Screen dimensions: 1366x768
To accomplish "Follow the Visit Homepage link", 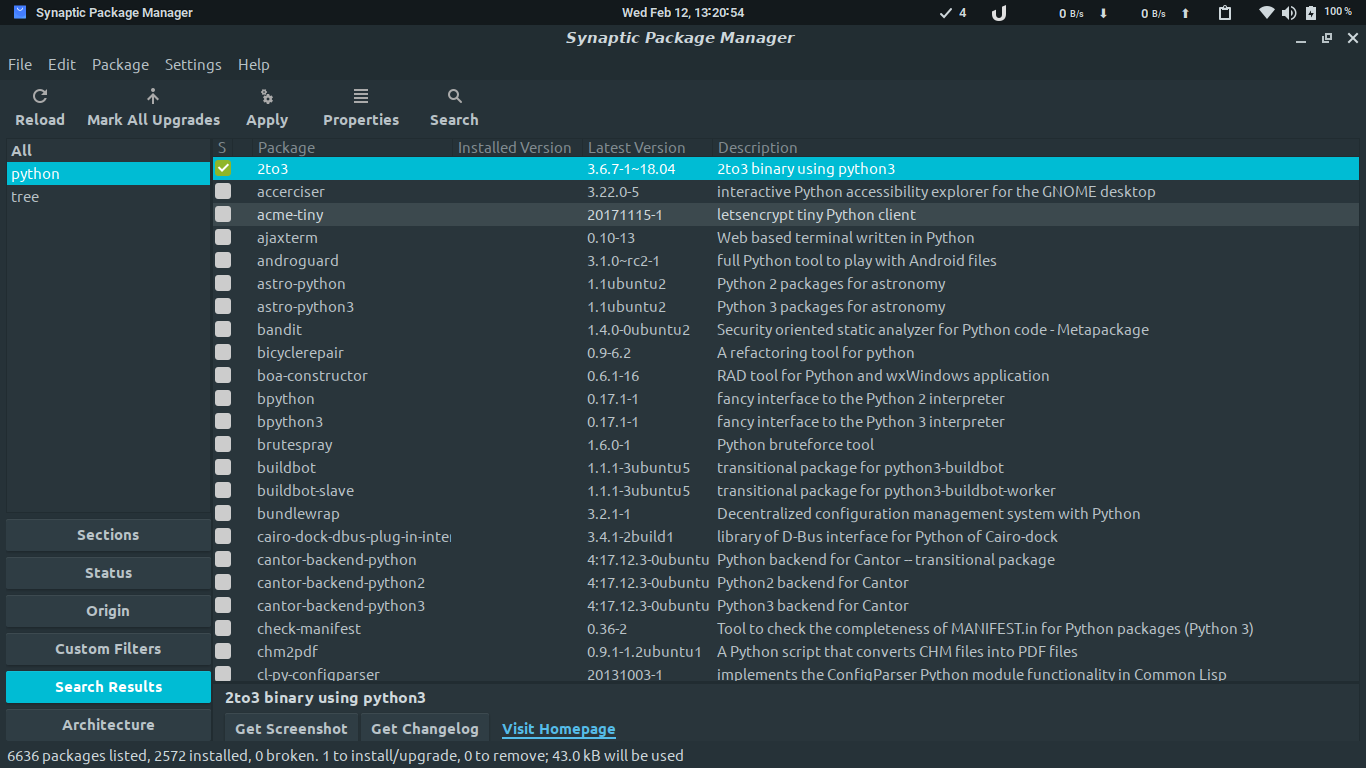I will click(559, 729).
